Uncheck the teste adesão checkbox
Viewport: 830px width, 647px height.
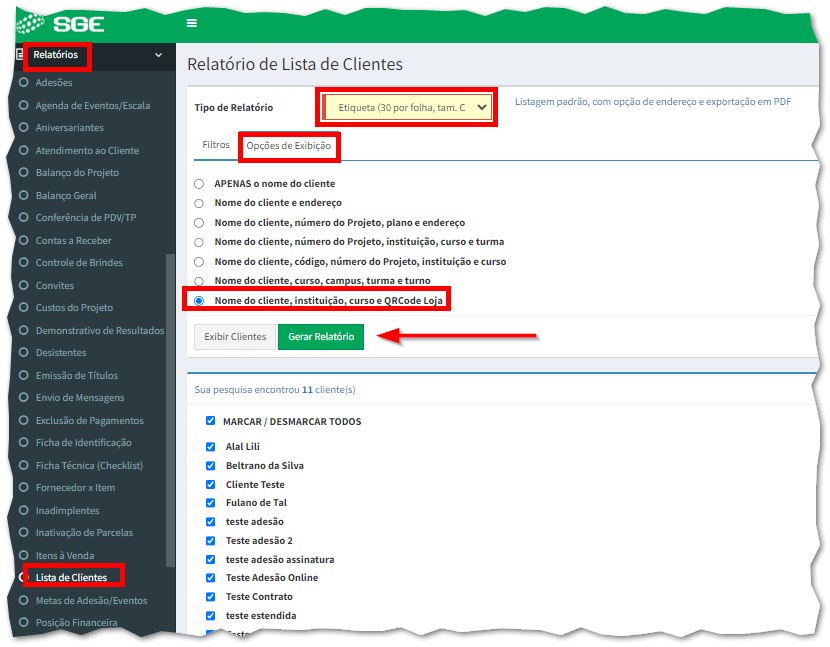click(211, 522)
